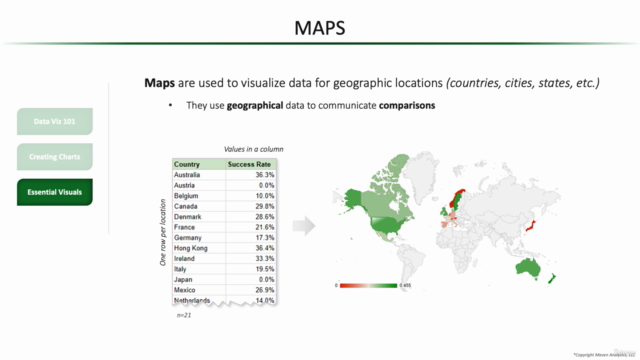Viewport: 640px width, 360px height.
Task: Click Alaska on the world map
Action: tap(352, 199)
